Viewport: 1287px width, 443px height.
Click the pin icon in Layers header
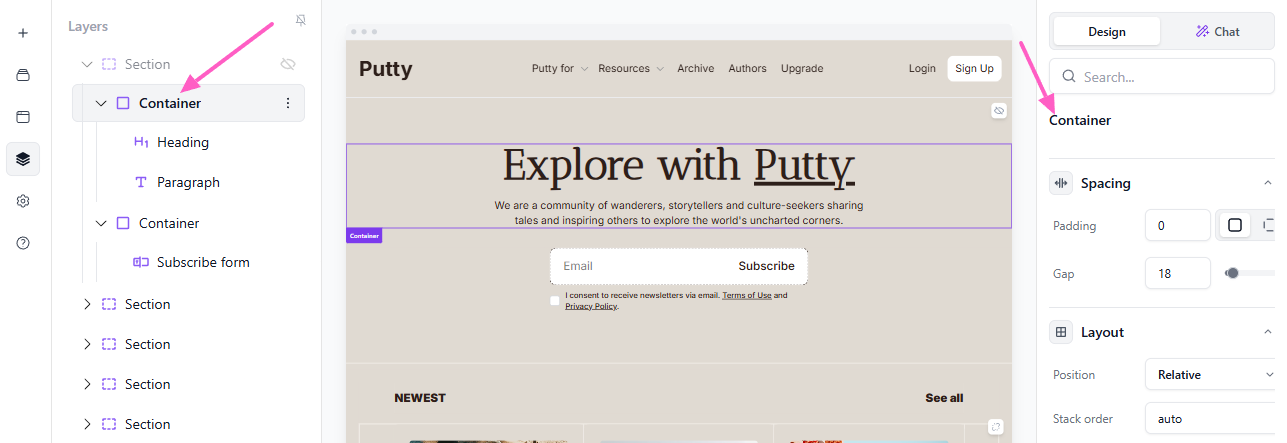[x=301, y=21]
